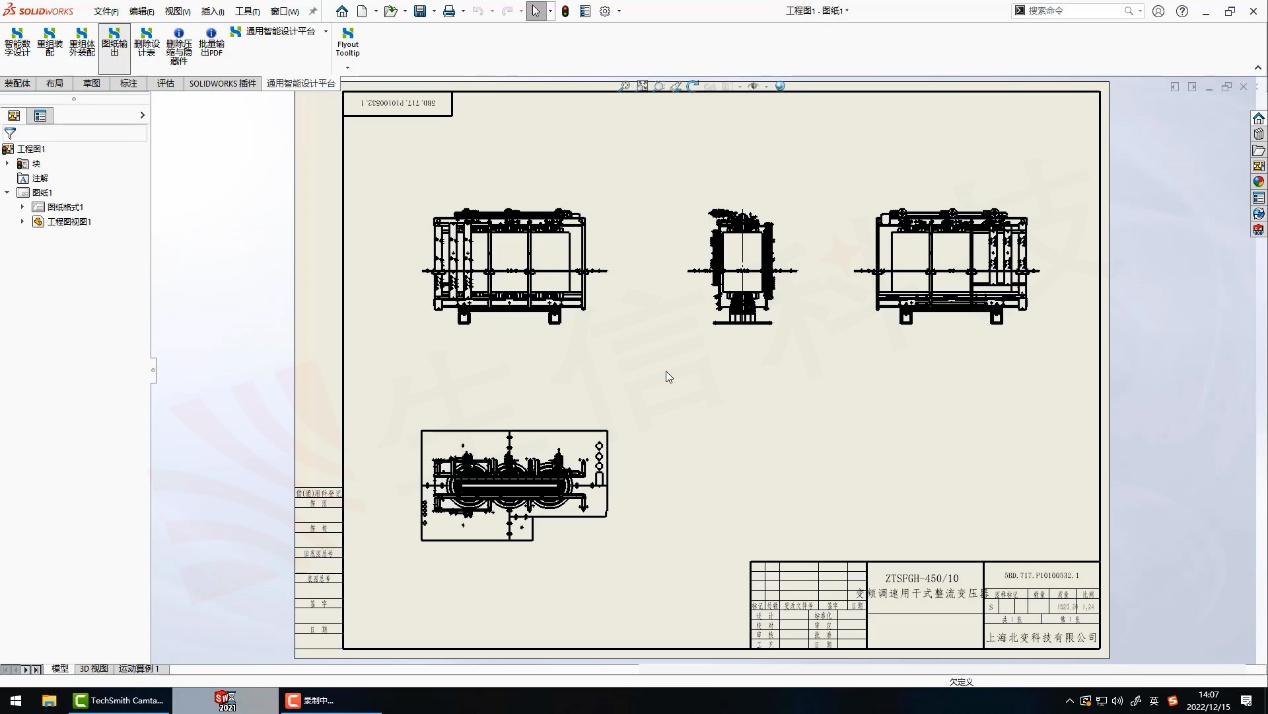The width and height of the screenshot is (1268, 714).
Task: Select the 注解 tree item
Action: 32,178
